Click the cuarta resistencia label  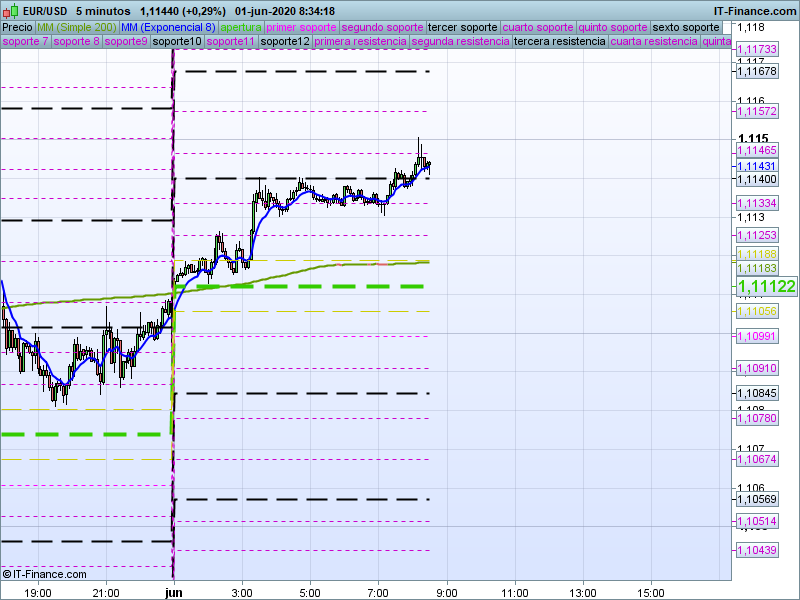click(x=654, y=41)
